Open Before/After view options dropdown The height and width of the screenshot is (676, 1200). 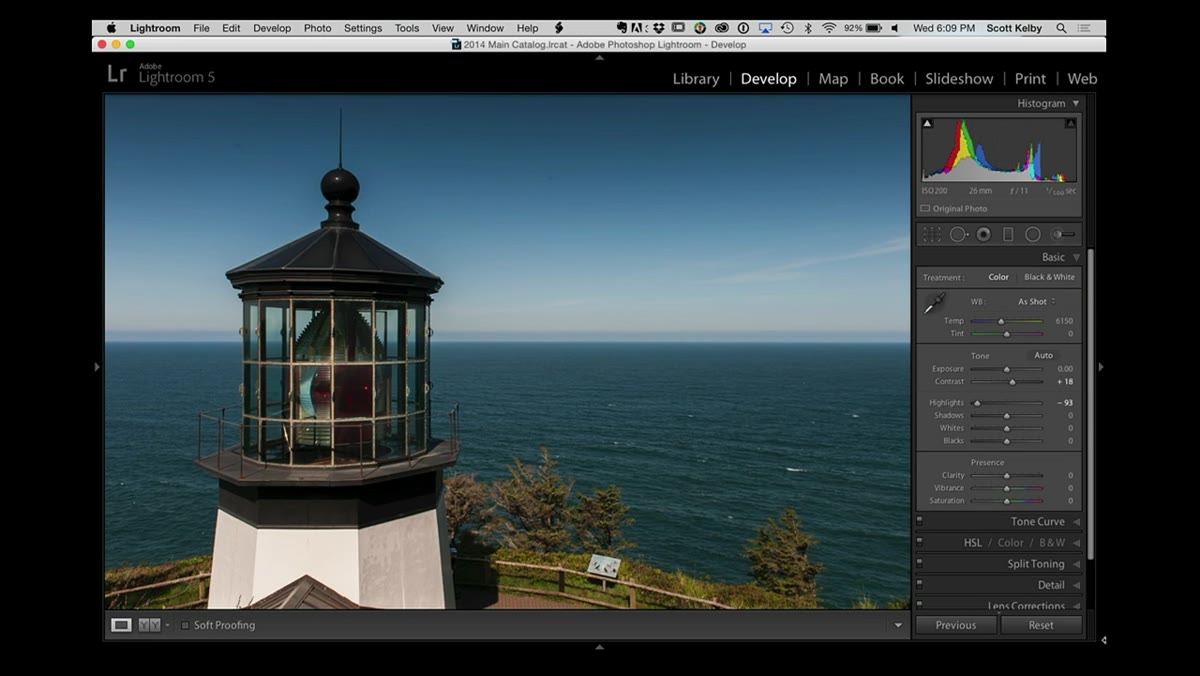point(167,625)
